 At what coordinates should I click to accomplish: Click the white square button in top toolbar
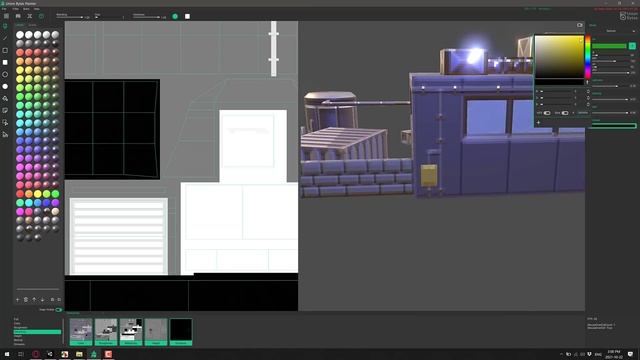(187, 16)
